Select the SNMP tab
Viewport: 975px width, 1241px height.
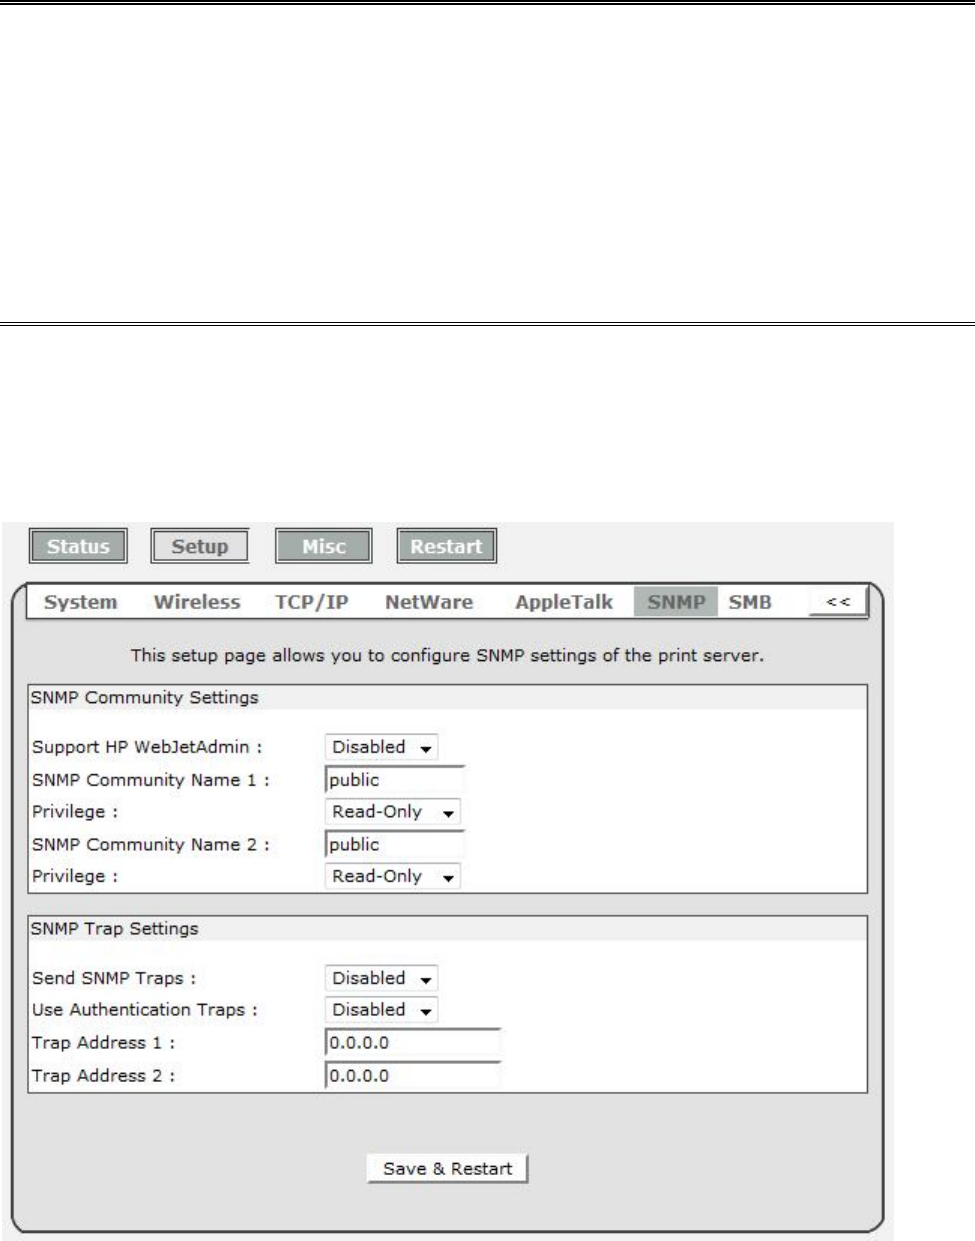[x=676, y=602]
